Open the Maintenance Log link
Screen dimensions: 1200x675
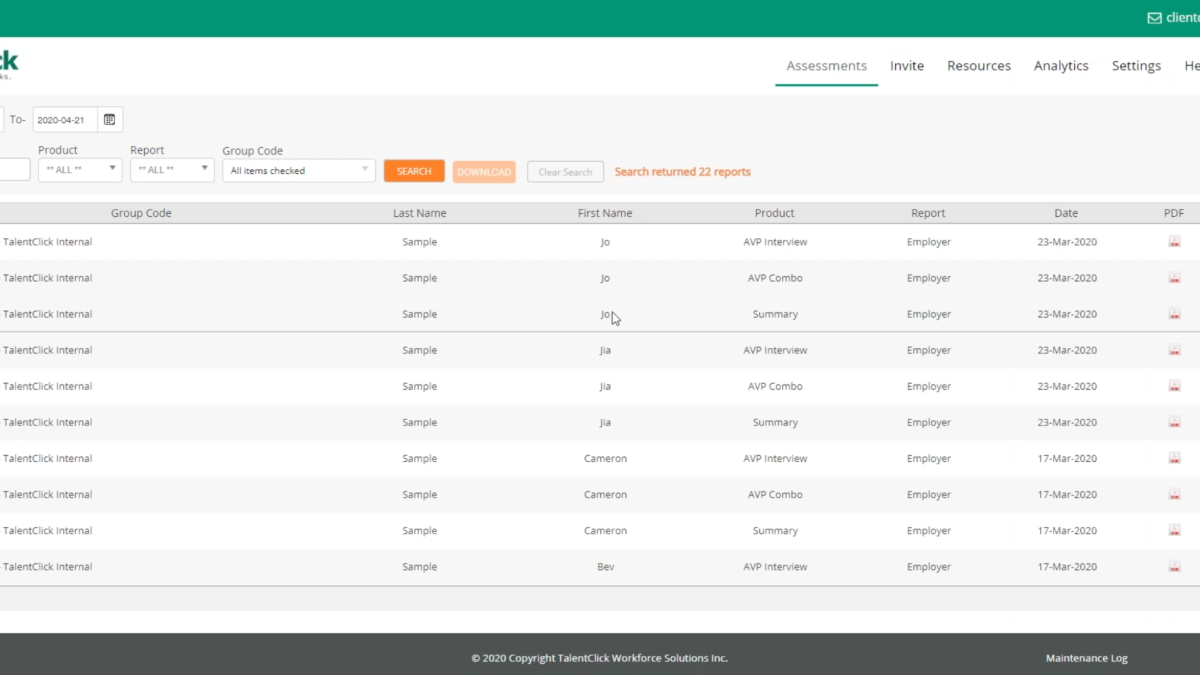point(1086,658)
